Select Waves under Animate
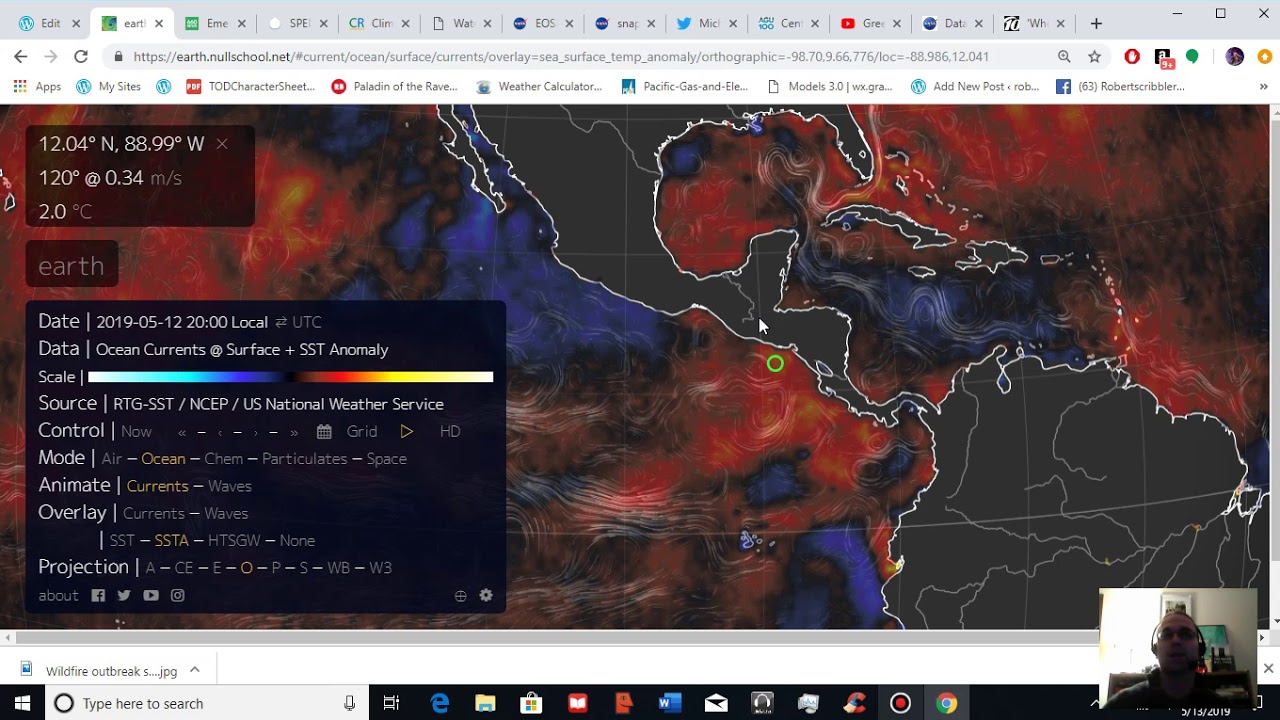Image resolution: width=1280 pixels, height=720 pixels. [x=230, y=486]
